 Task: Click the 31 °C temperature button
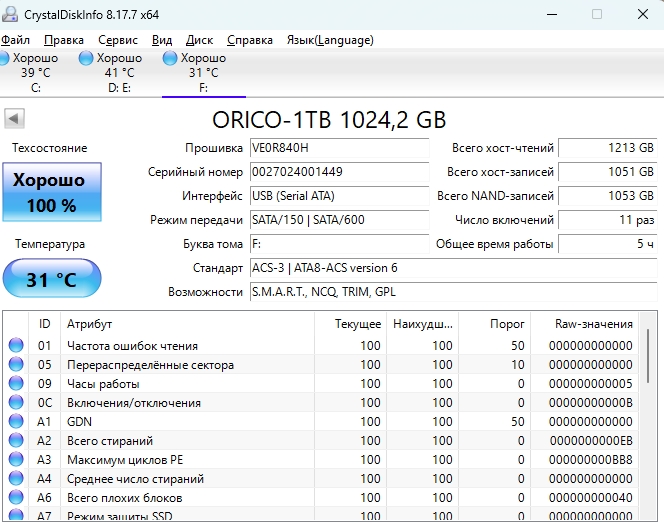tap(51, 279)
